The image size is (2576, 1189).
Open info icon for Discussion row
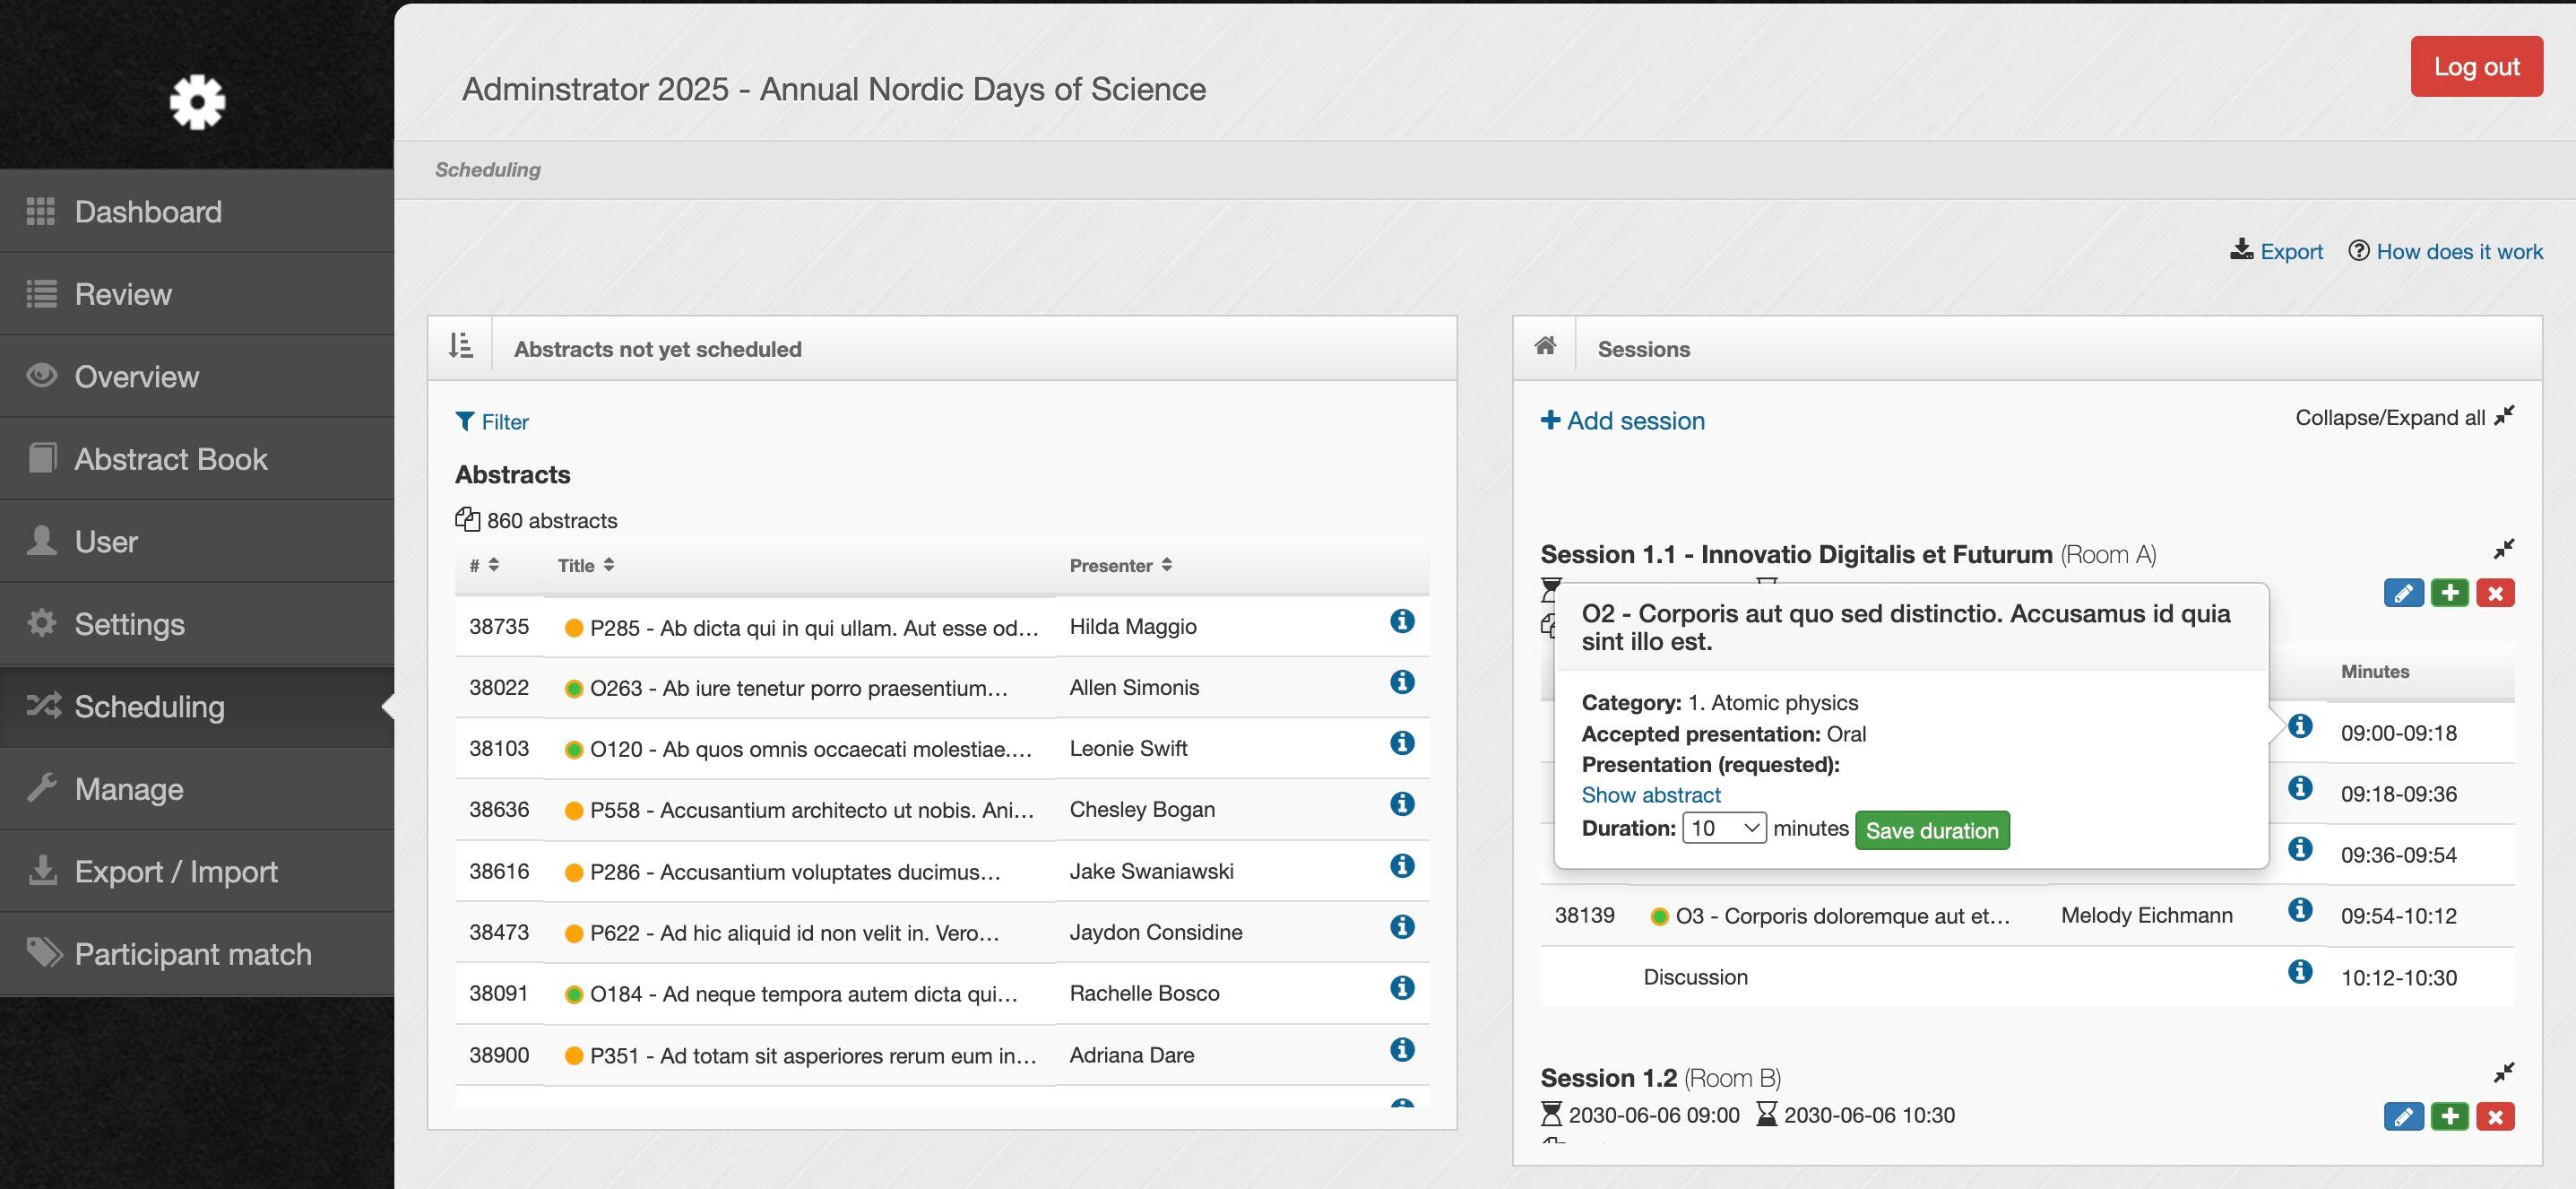[x=2300, y=972]
